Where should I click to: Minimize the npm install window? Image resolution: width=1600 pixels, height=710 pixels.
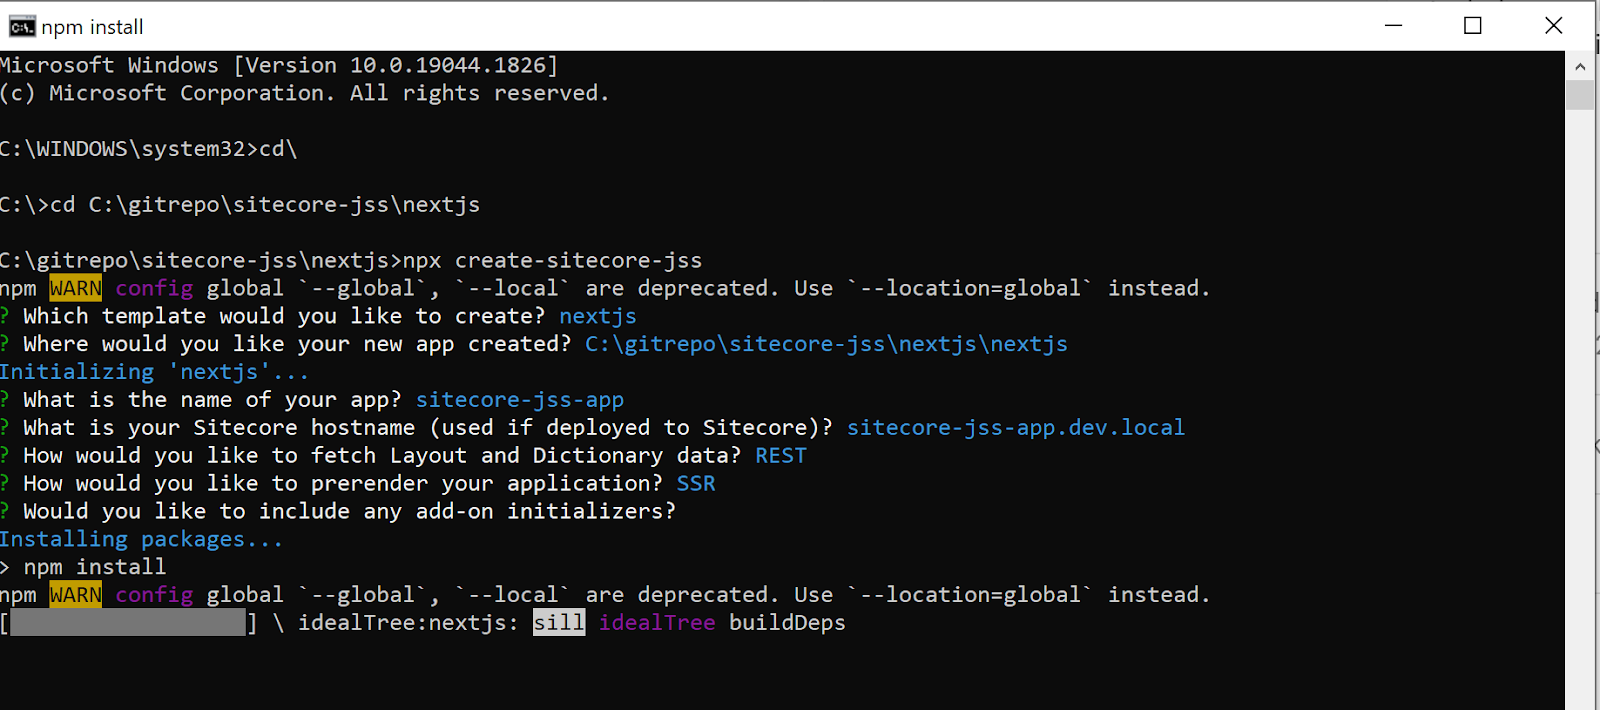coord(1394,26)
